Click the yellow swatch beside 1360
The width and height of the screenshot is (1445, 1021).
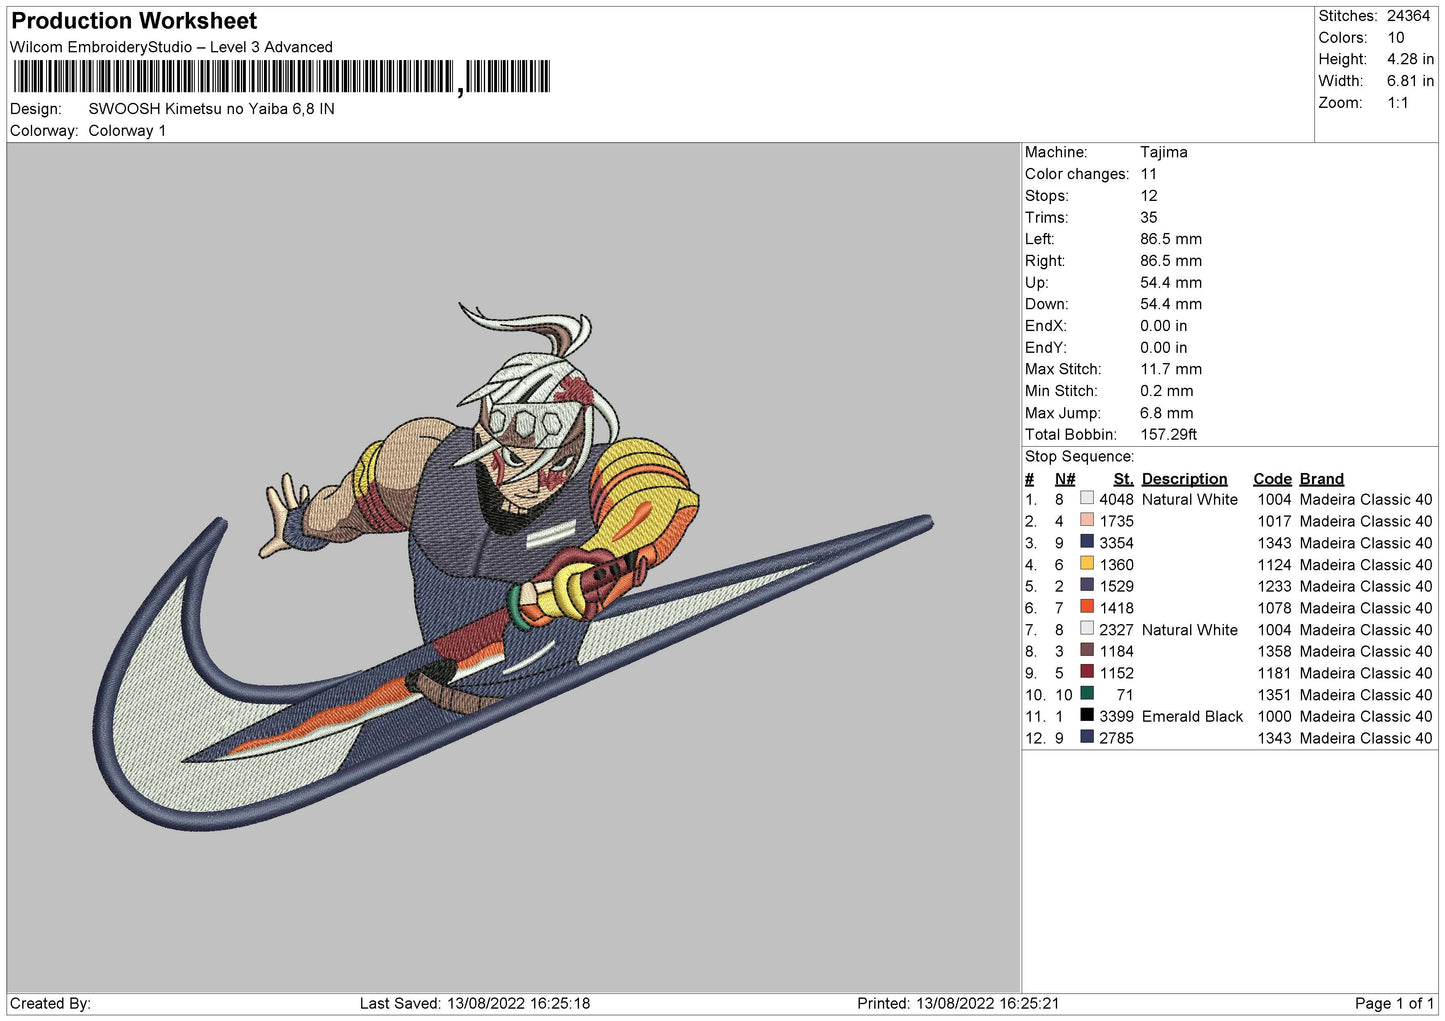coord(1087,564)
